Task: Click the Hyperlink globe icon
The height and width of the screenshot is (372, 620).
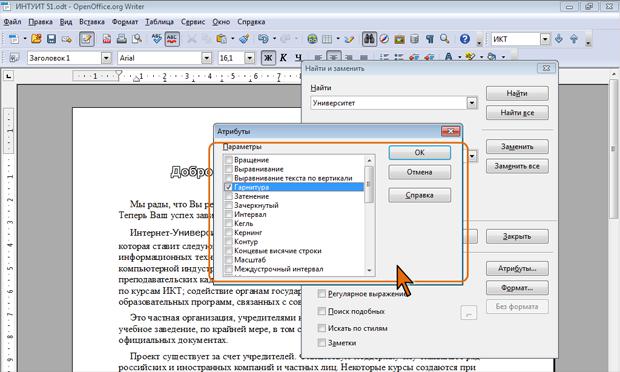Action: tap(312, 39)
